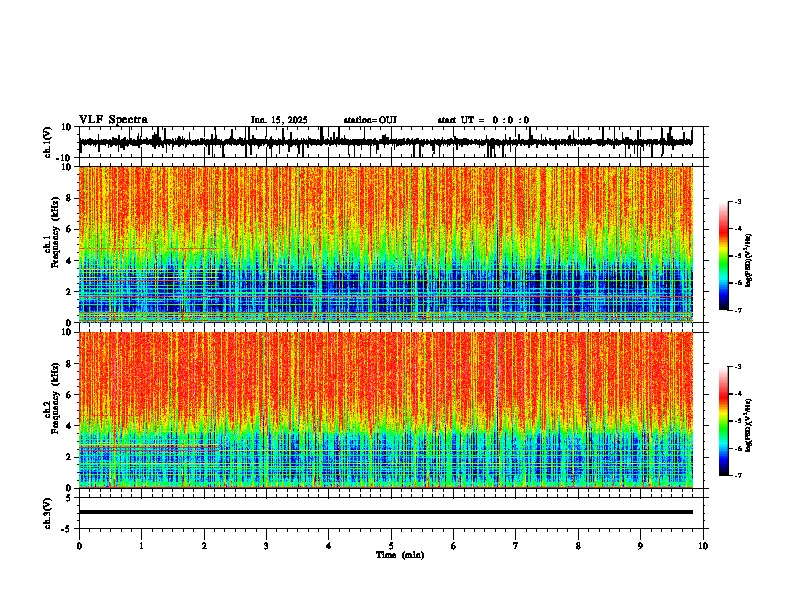Click inside the ch.2 frequency spectrogram
This screenshot has width=792, height=612.
click(385, 410)
